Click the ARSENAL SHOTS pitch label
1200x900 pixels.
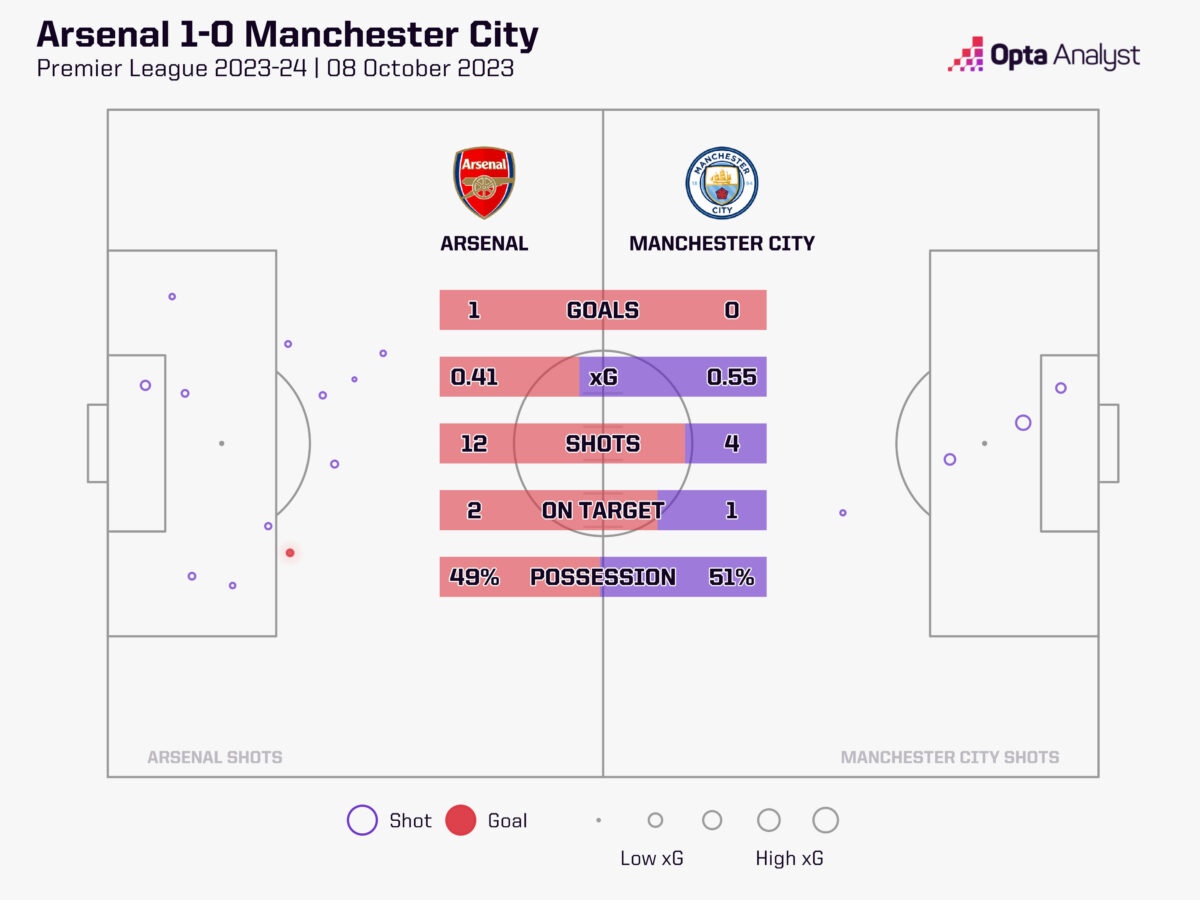pos(215,757)
